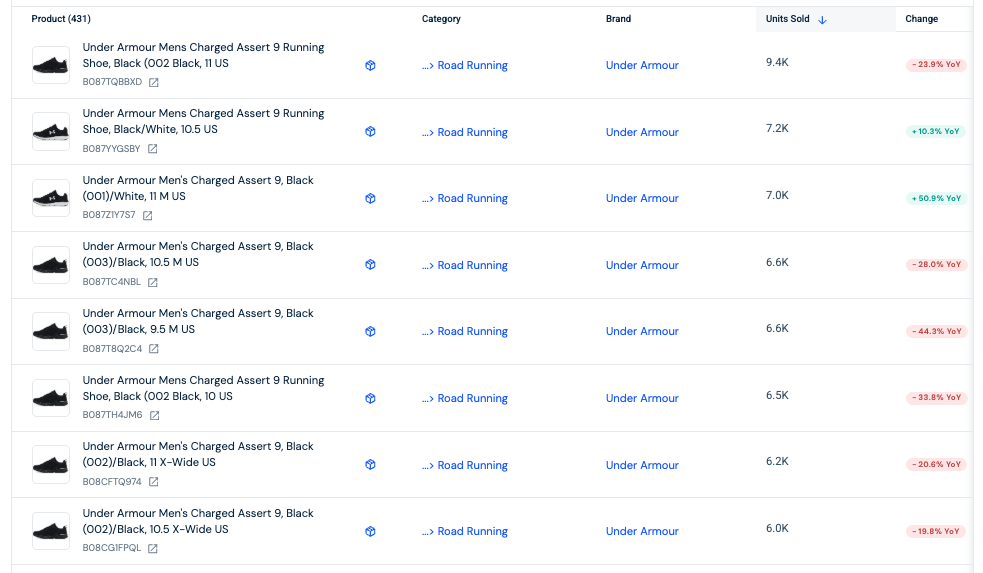
Task: Open thumbnail of Black/White 10.5 US shoe
Action: [x=51, y=132]
